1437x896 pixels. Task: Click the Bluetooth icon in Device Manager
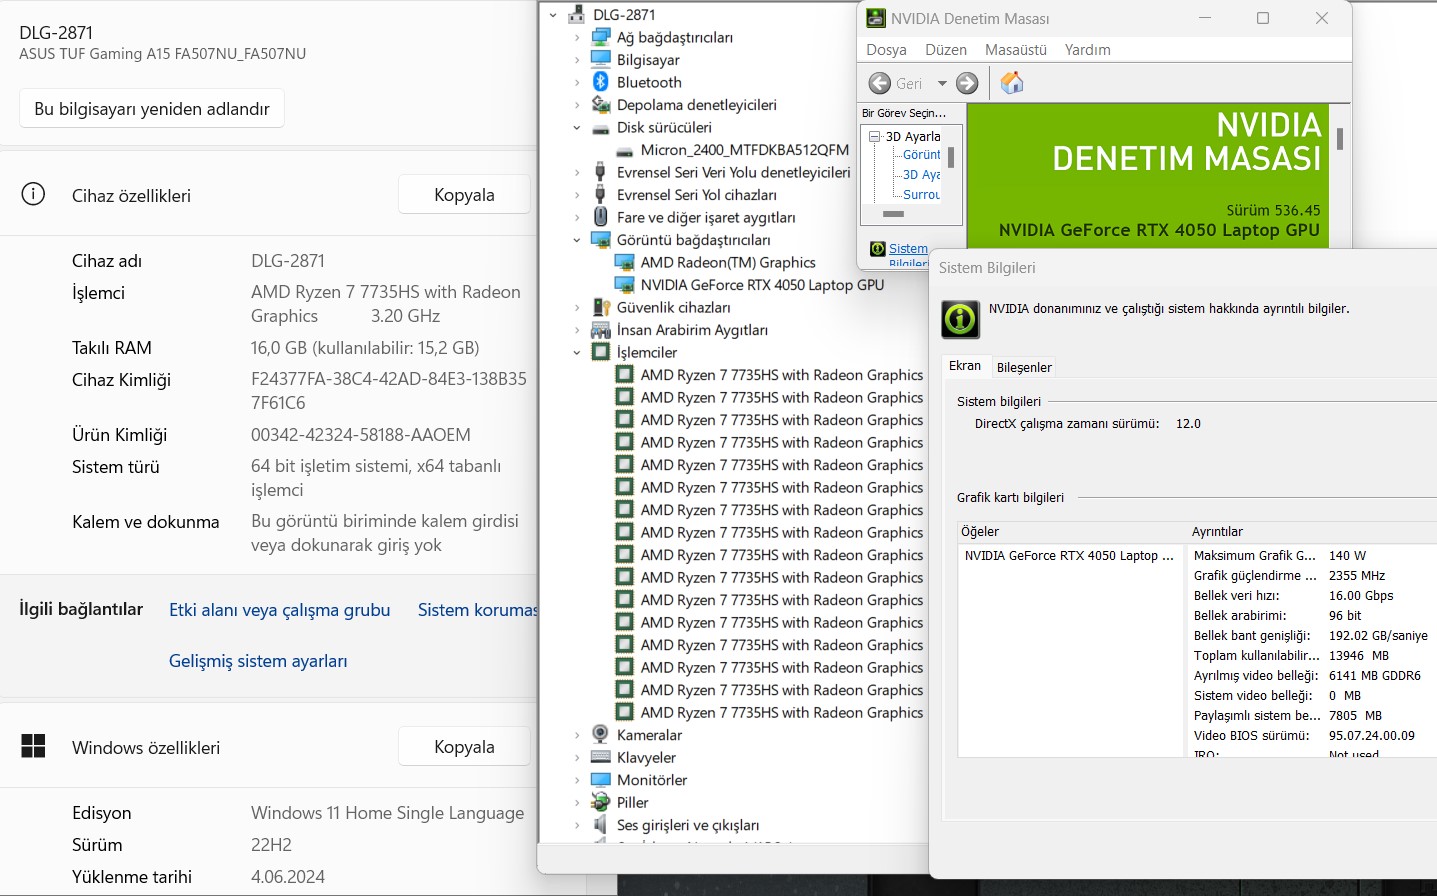(601, 82)
